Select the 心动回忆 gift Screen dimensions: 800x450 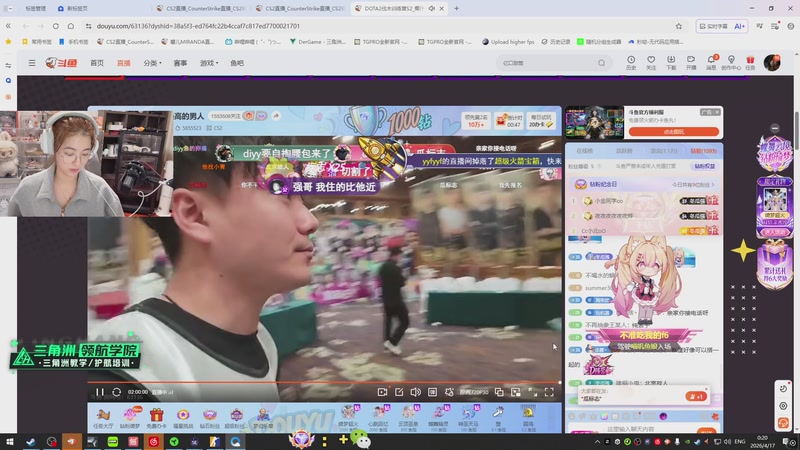pyautogui.click(x=378, y=417)
